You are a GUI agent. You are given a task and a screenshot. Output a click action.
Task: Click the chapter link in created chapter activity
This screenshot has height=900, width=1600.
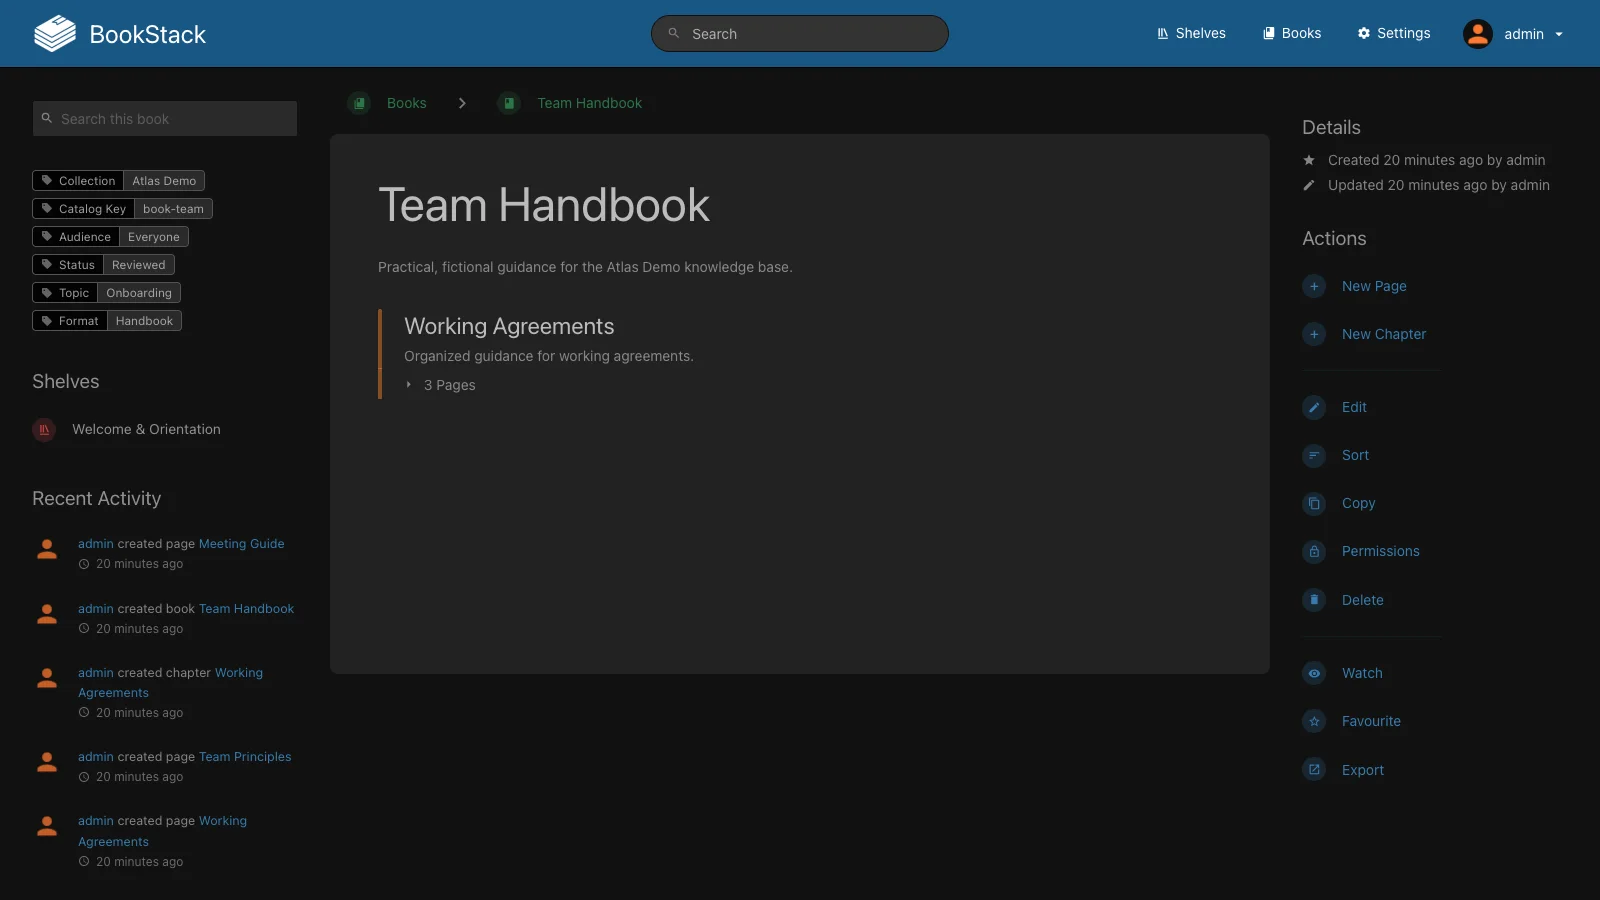click(x=170, y=683)
